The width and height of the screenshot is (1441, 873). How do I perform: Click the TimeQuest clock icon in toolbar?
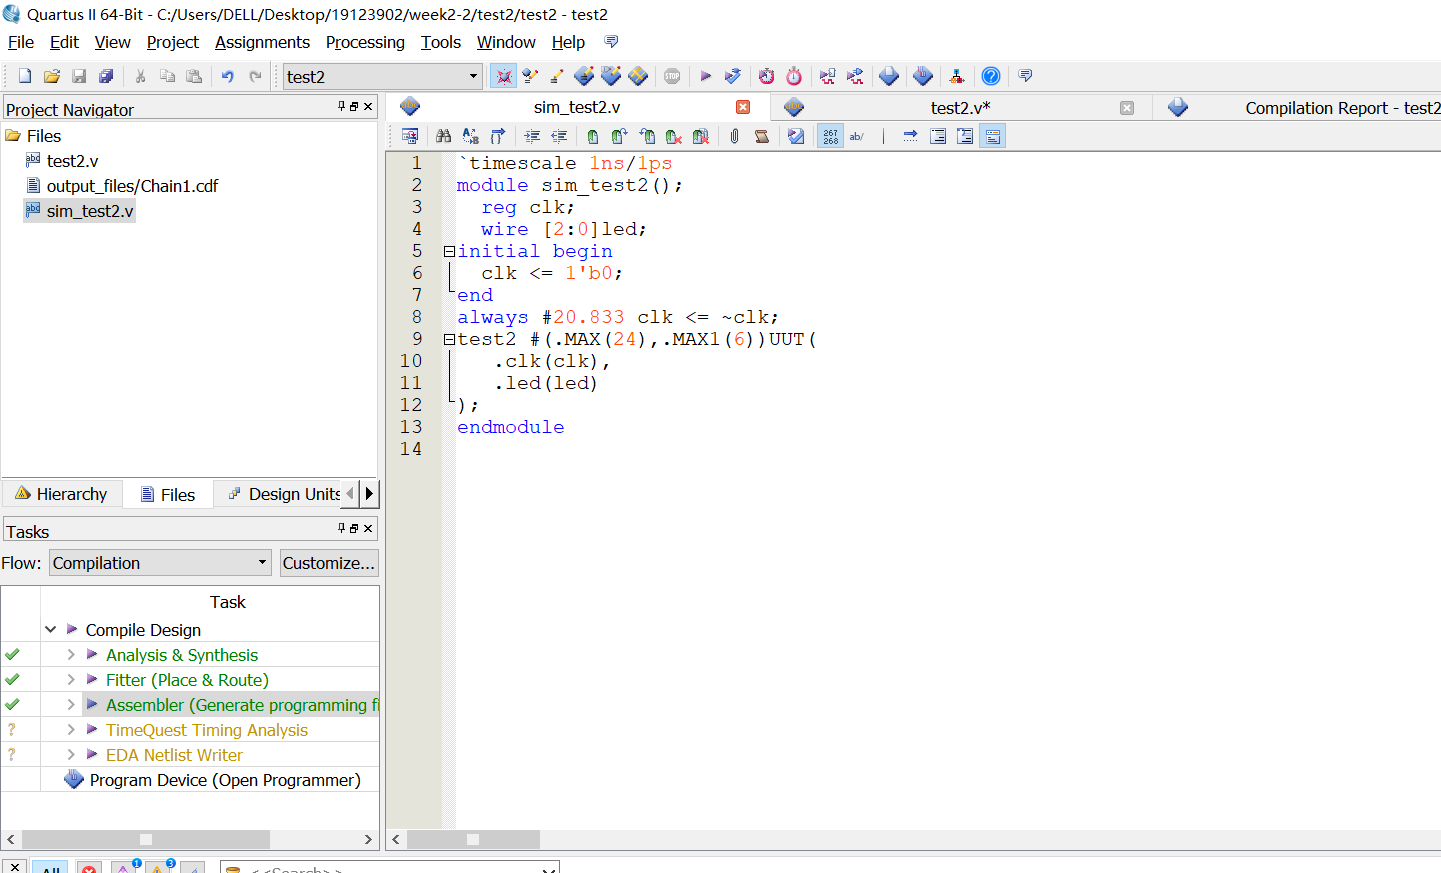(x=794, y=76)
